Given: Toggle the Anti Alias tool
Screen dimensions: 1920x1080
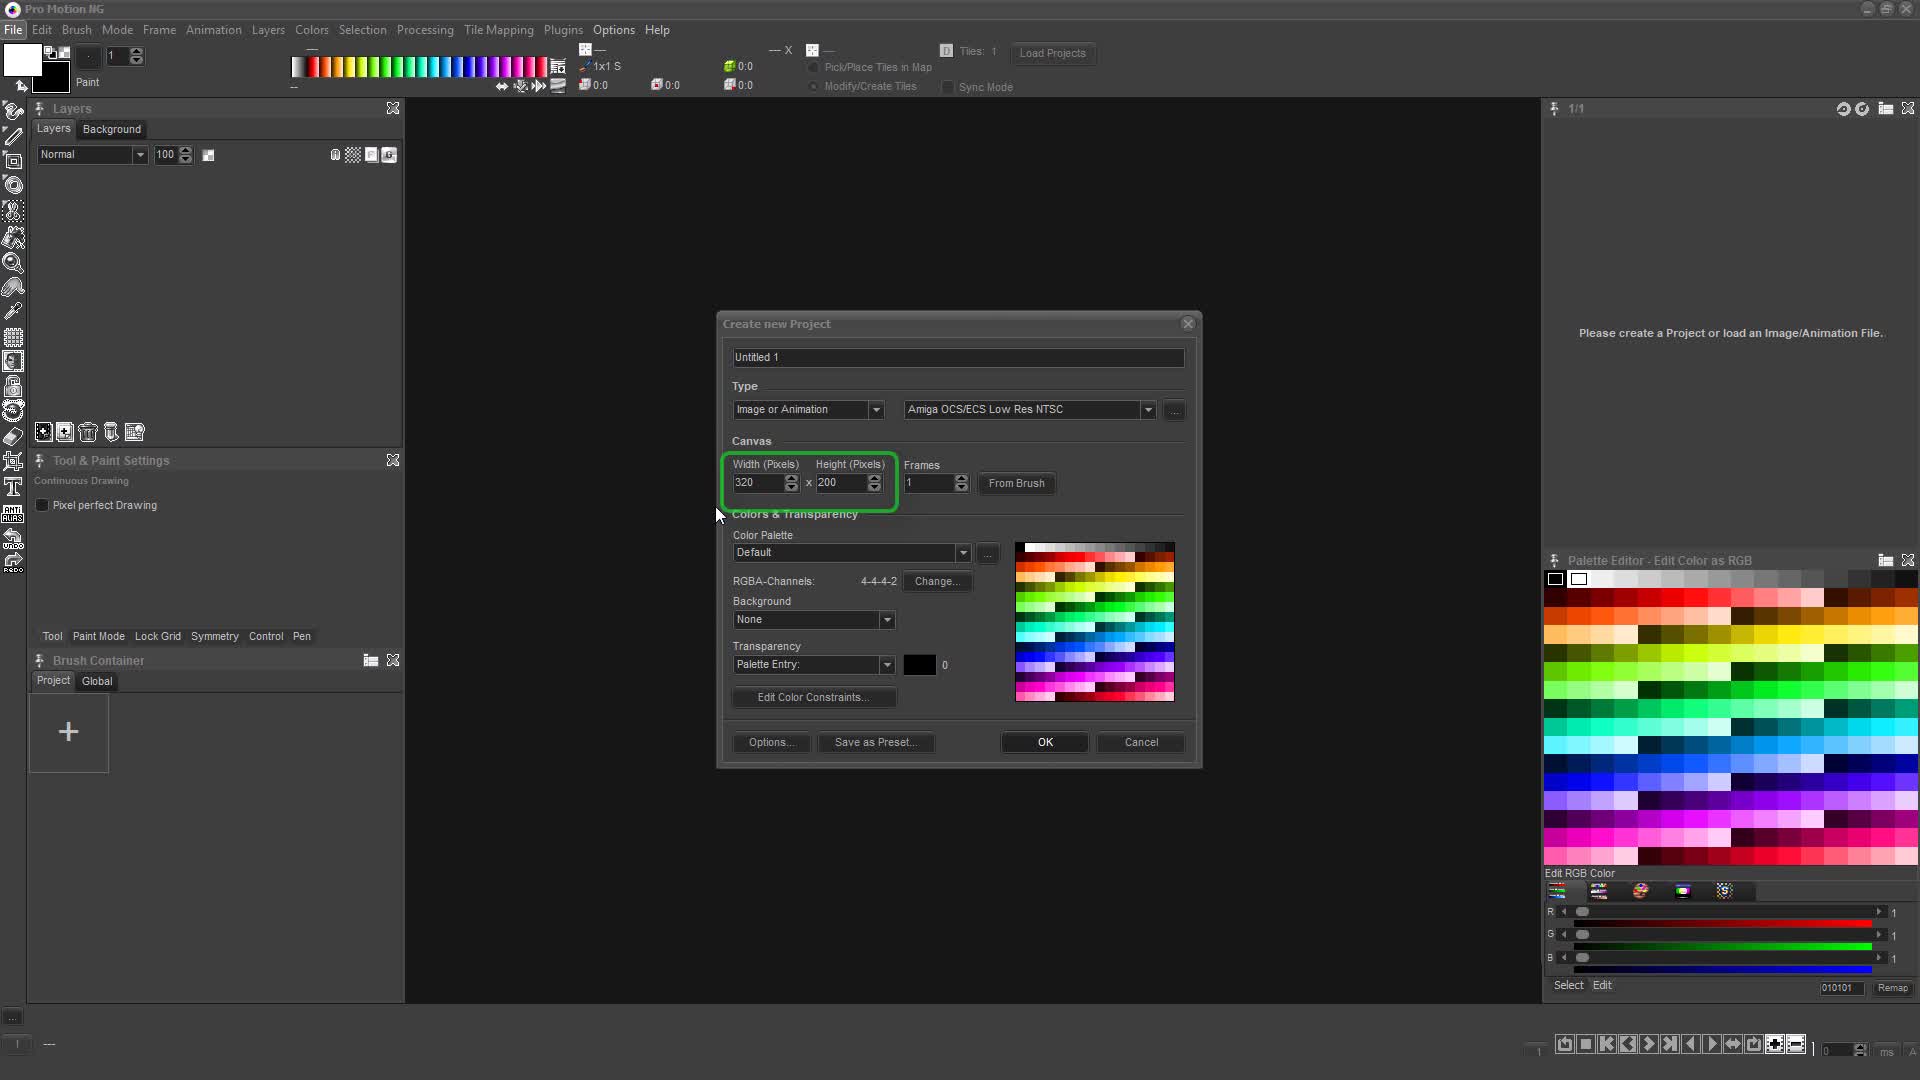Looking at the screenshot, I should tap(13, 514).
